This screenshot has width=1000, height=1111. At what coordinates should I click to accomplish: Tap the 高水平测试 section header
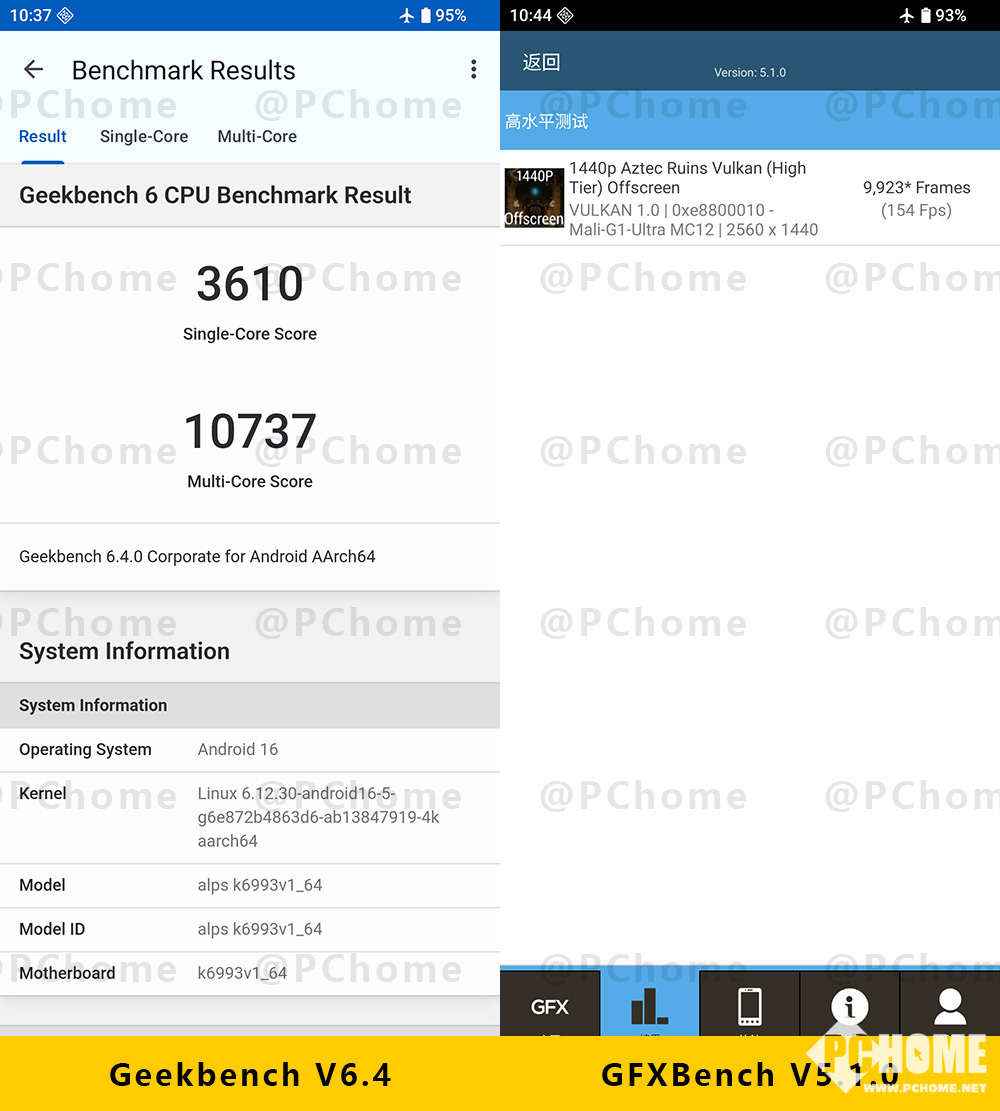547,122
